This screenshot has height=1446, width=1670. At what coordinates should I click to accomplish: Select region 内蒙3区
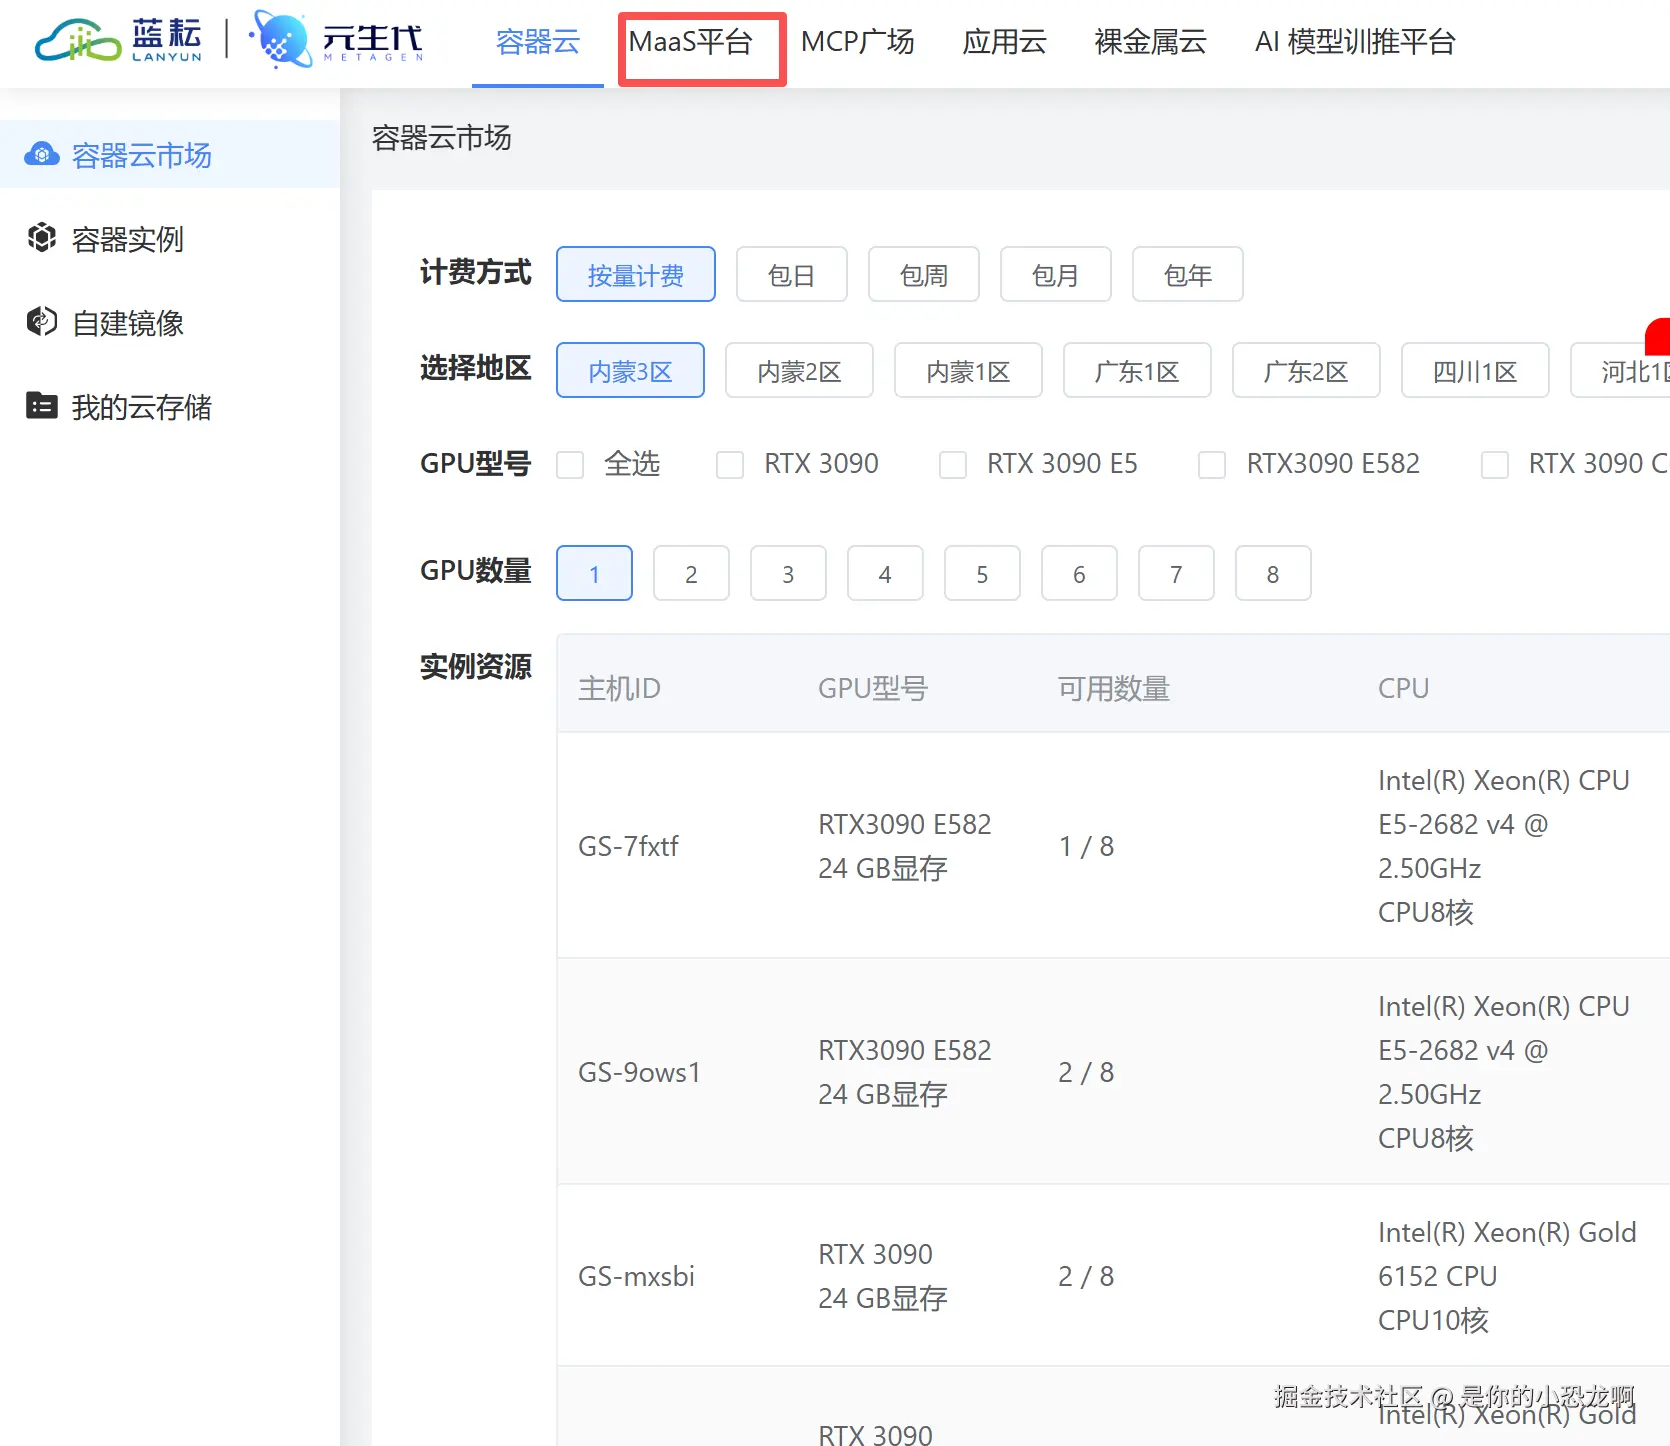[x=630, y=370]
